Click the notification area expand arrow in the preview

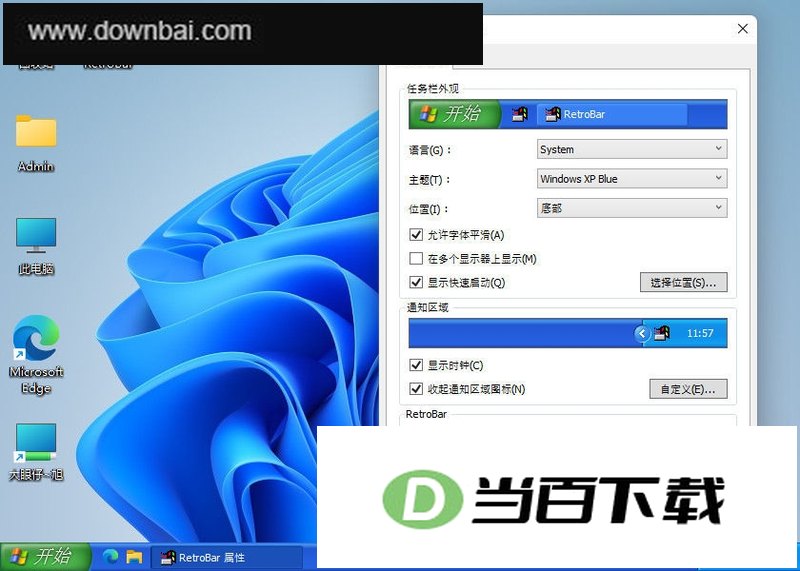tap(641, 333)
